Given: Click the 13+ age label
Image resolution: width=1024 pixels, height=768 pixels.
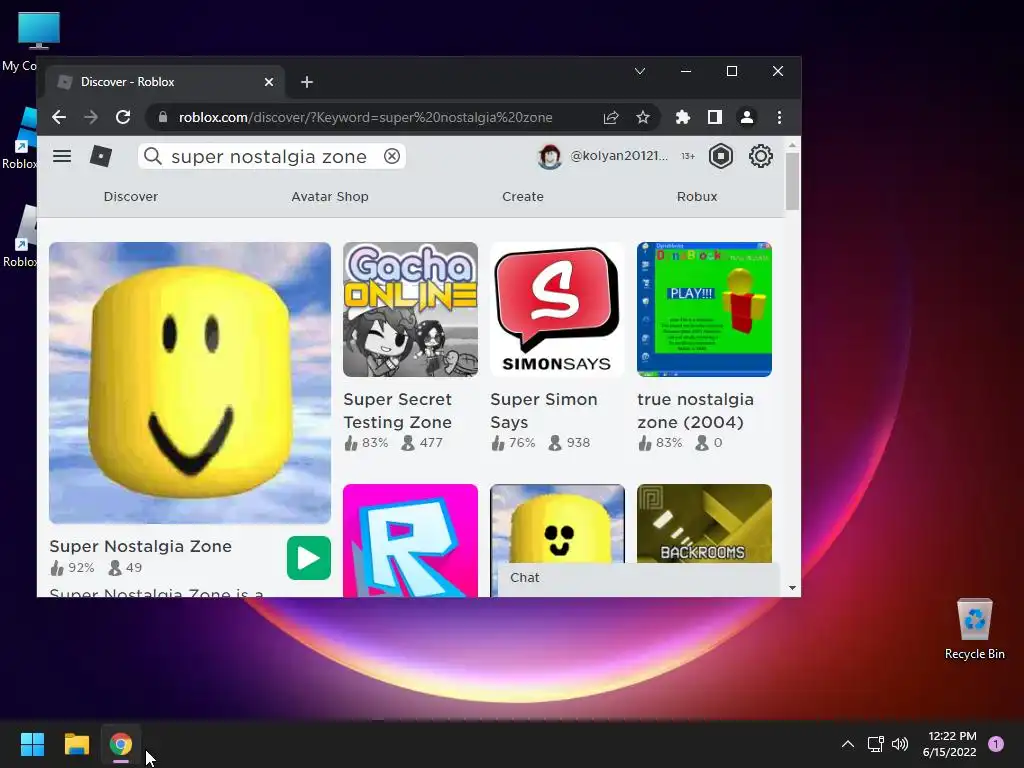Looking at the screenshot, I should (x=688, y=156).
